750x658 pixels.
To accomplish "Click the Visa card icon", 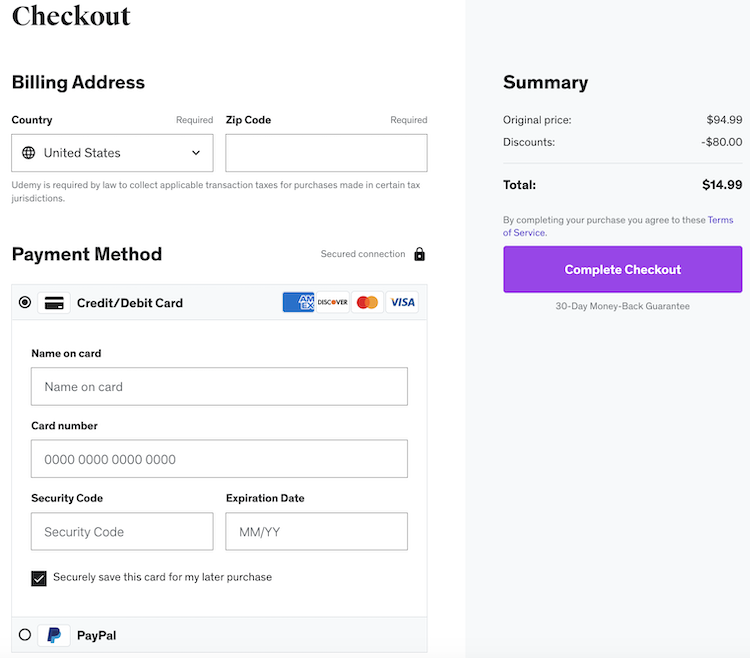I will pos(402,302).
